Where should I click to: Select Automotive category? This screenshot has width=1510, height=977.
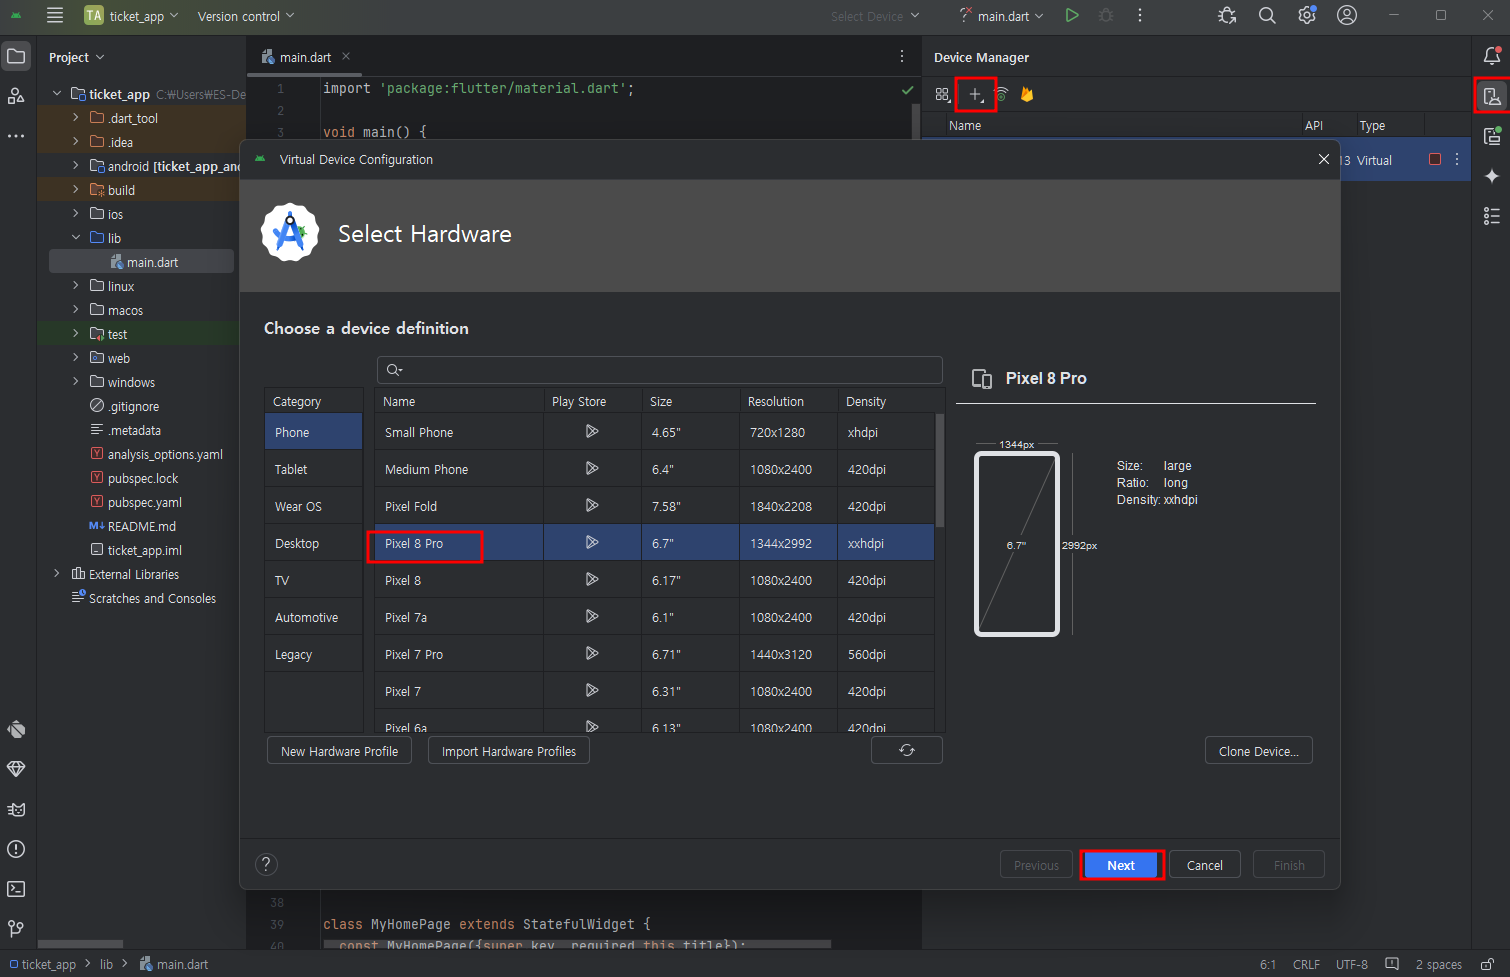pyautogui.click(x=313, y=617)
